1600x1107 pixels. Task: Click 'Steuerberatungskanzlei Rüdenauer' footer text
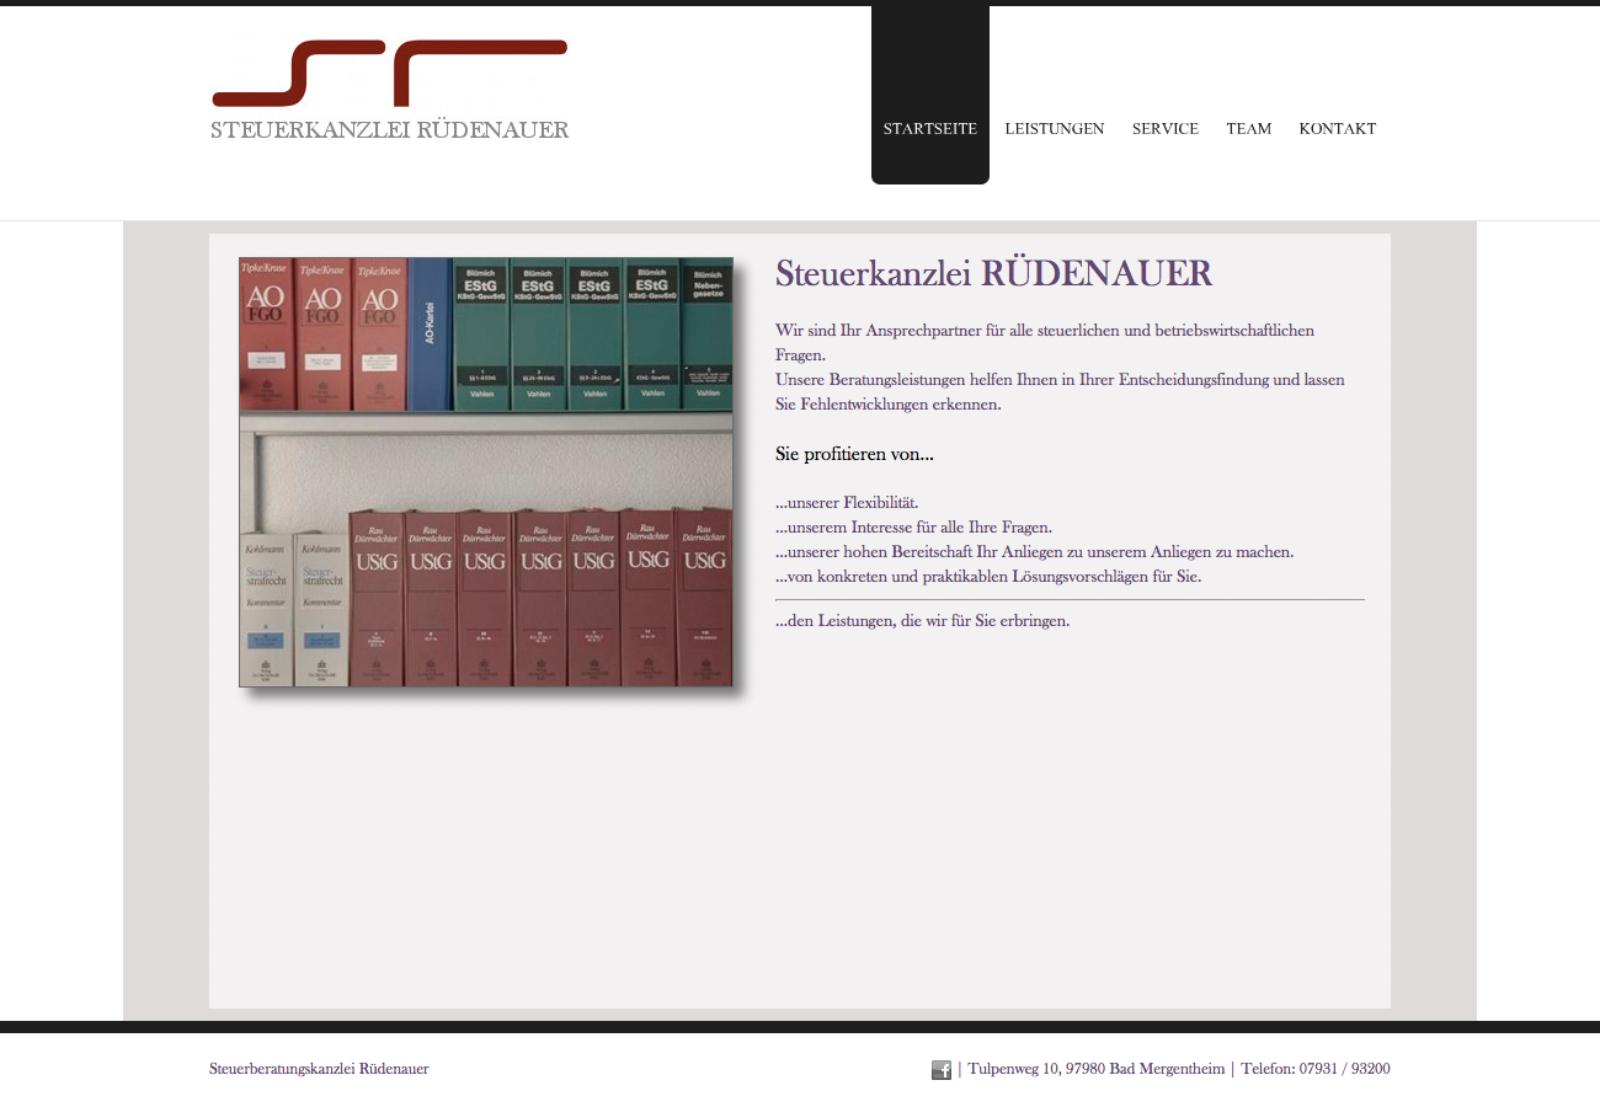click(x=319, y=1069)
